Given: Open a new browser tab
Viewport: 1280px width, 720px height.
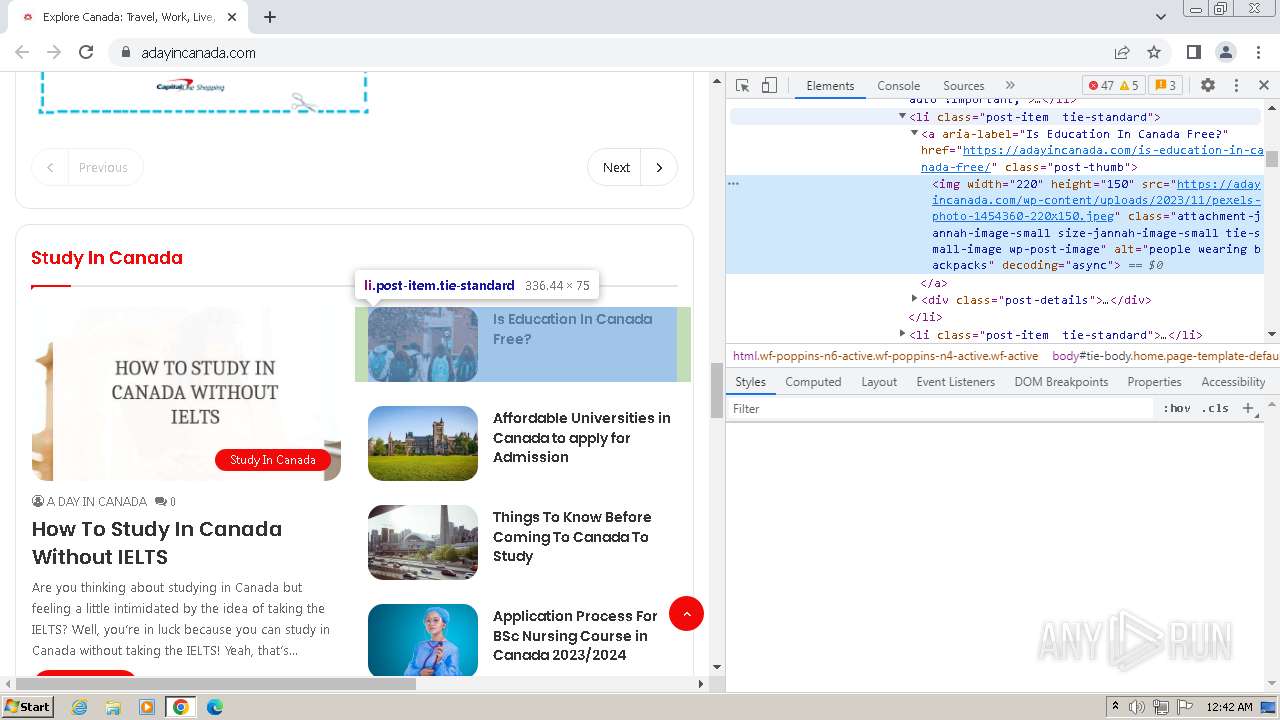Looking at the screenshot, I should pos(269,17).
